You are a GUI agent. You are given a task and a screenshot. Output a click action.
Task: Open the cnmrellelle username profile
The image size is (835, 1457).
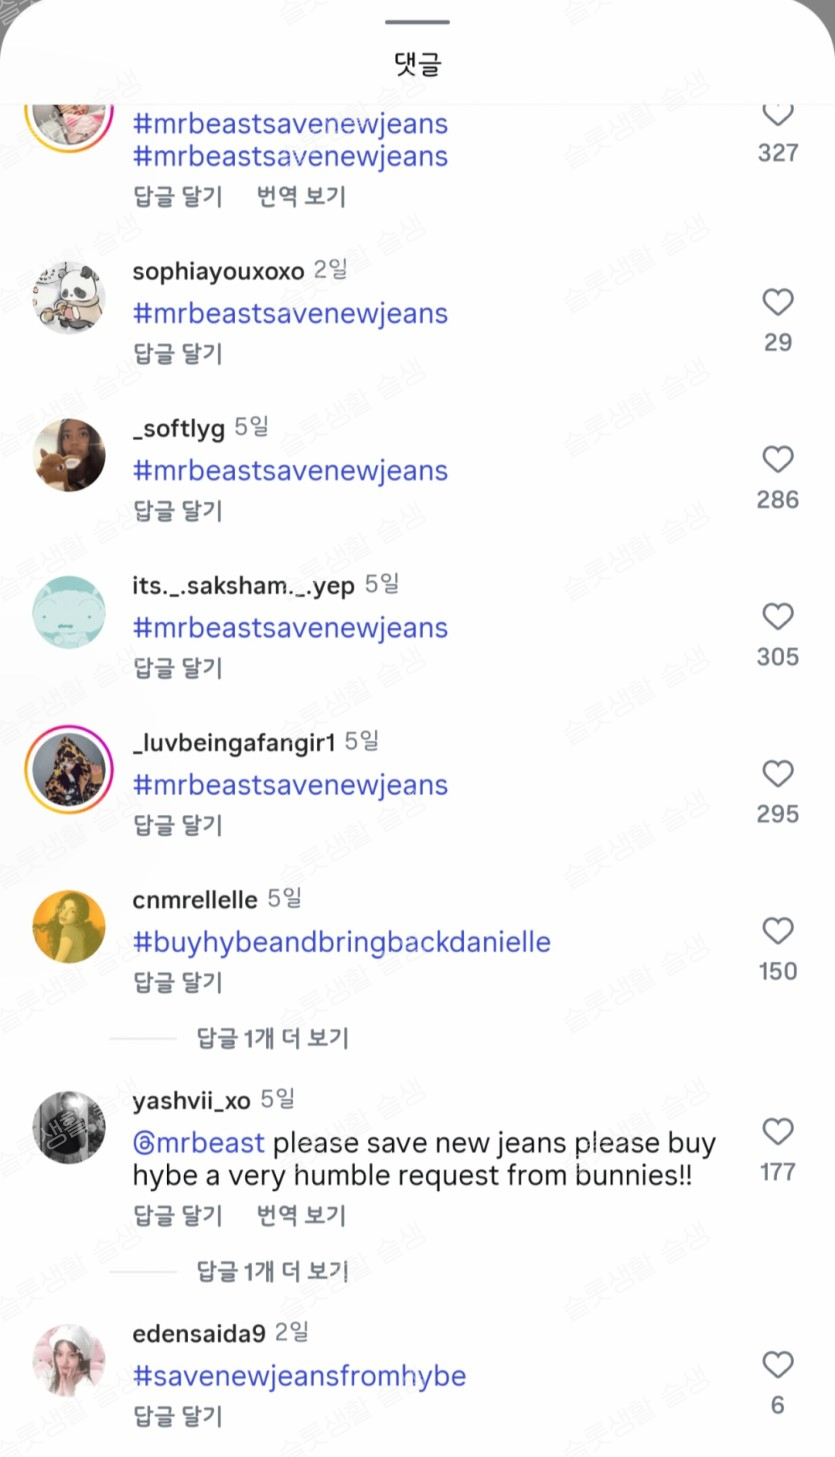point(195,900)
